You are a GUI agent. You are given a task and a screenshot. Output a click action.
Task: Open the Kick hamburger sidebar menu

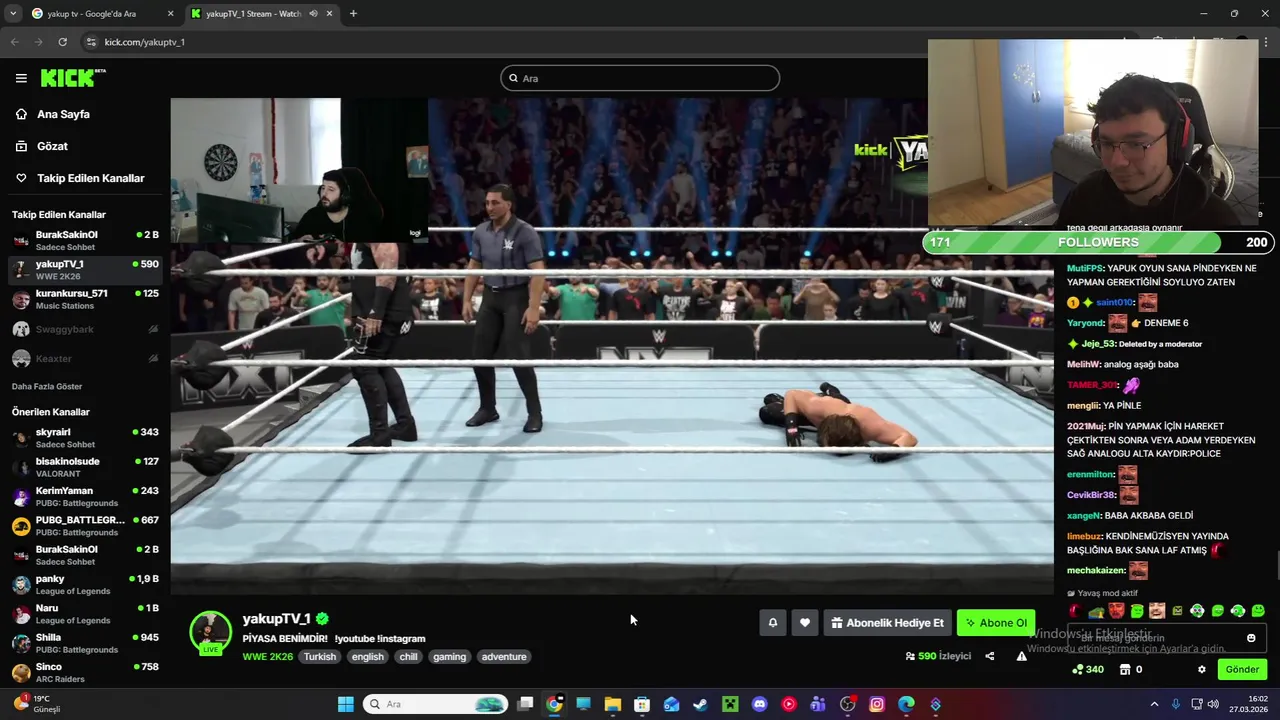[21, 78]
